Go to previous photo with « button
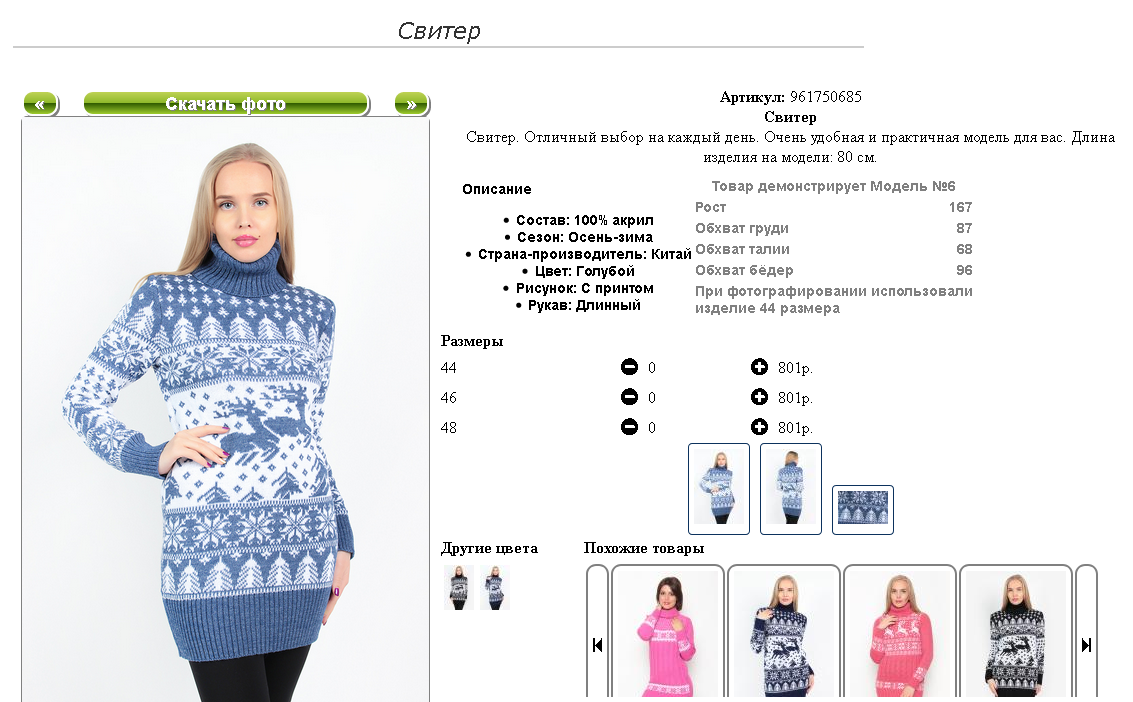Image resolution: width=1133 pixels, height=702 pixels. click(40, 104)
